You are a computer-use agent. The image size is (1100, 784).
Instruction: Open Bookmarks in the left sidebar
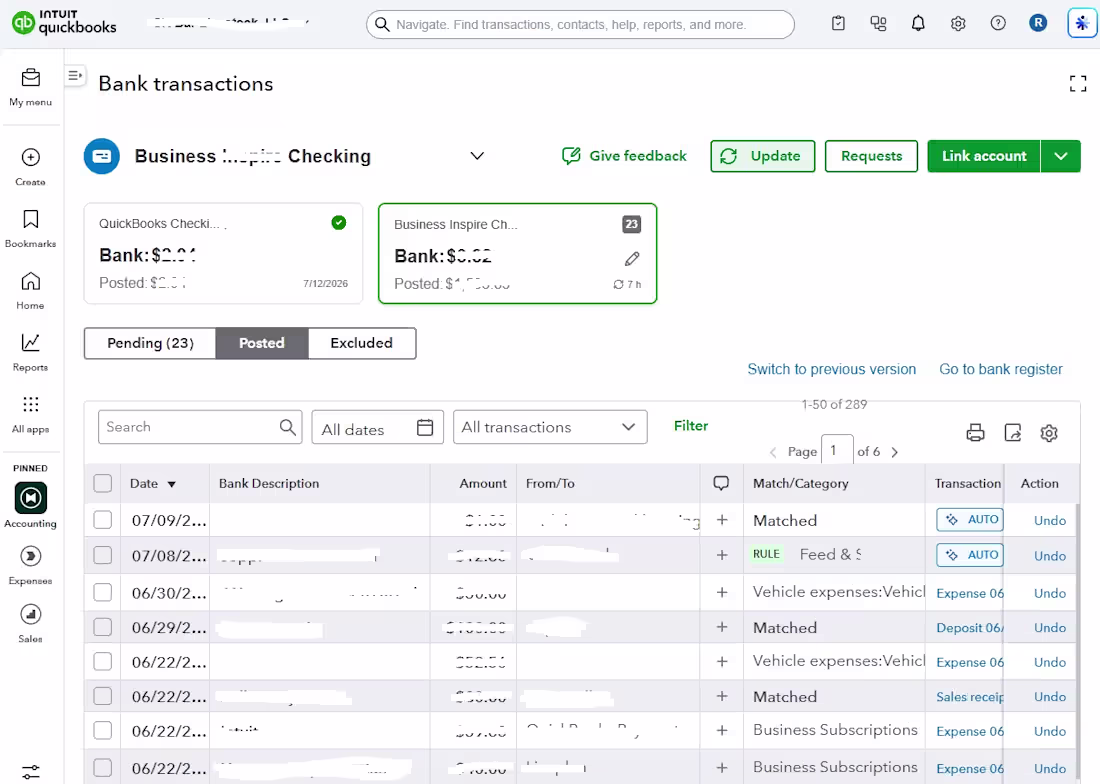tap(30, 229)
